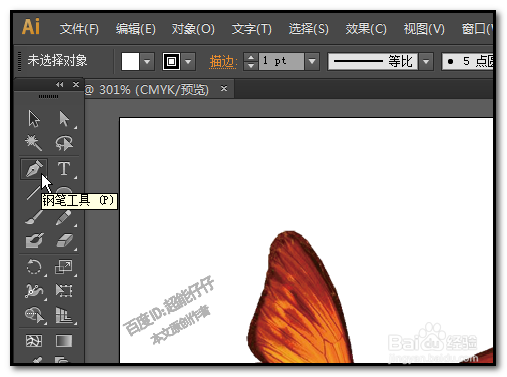This screenshot has width=507, height=377.
Task: Select the Width/Warp tool
Action: tap(34, 291)
